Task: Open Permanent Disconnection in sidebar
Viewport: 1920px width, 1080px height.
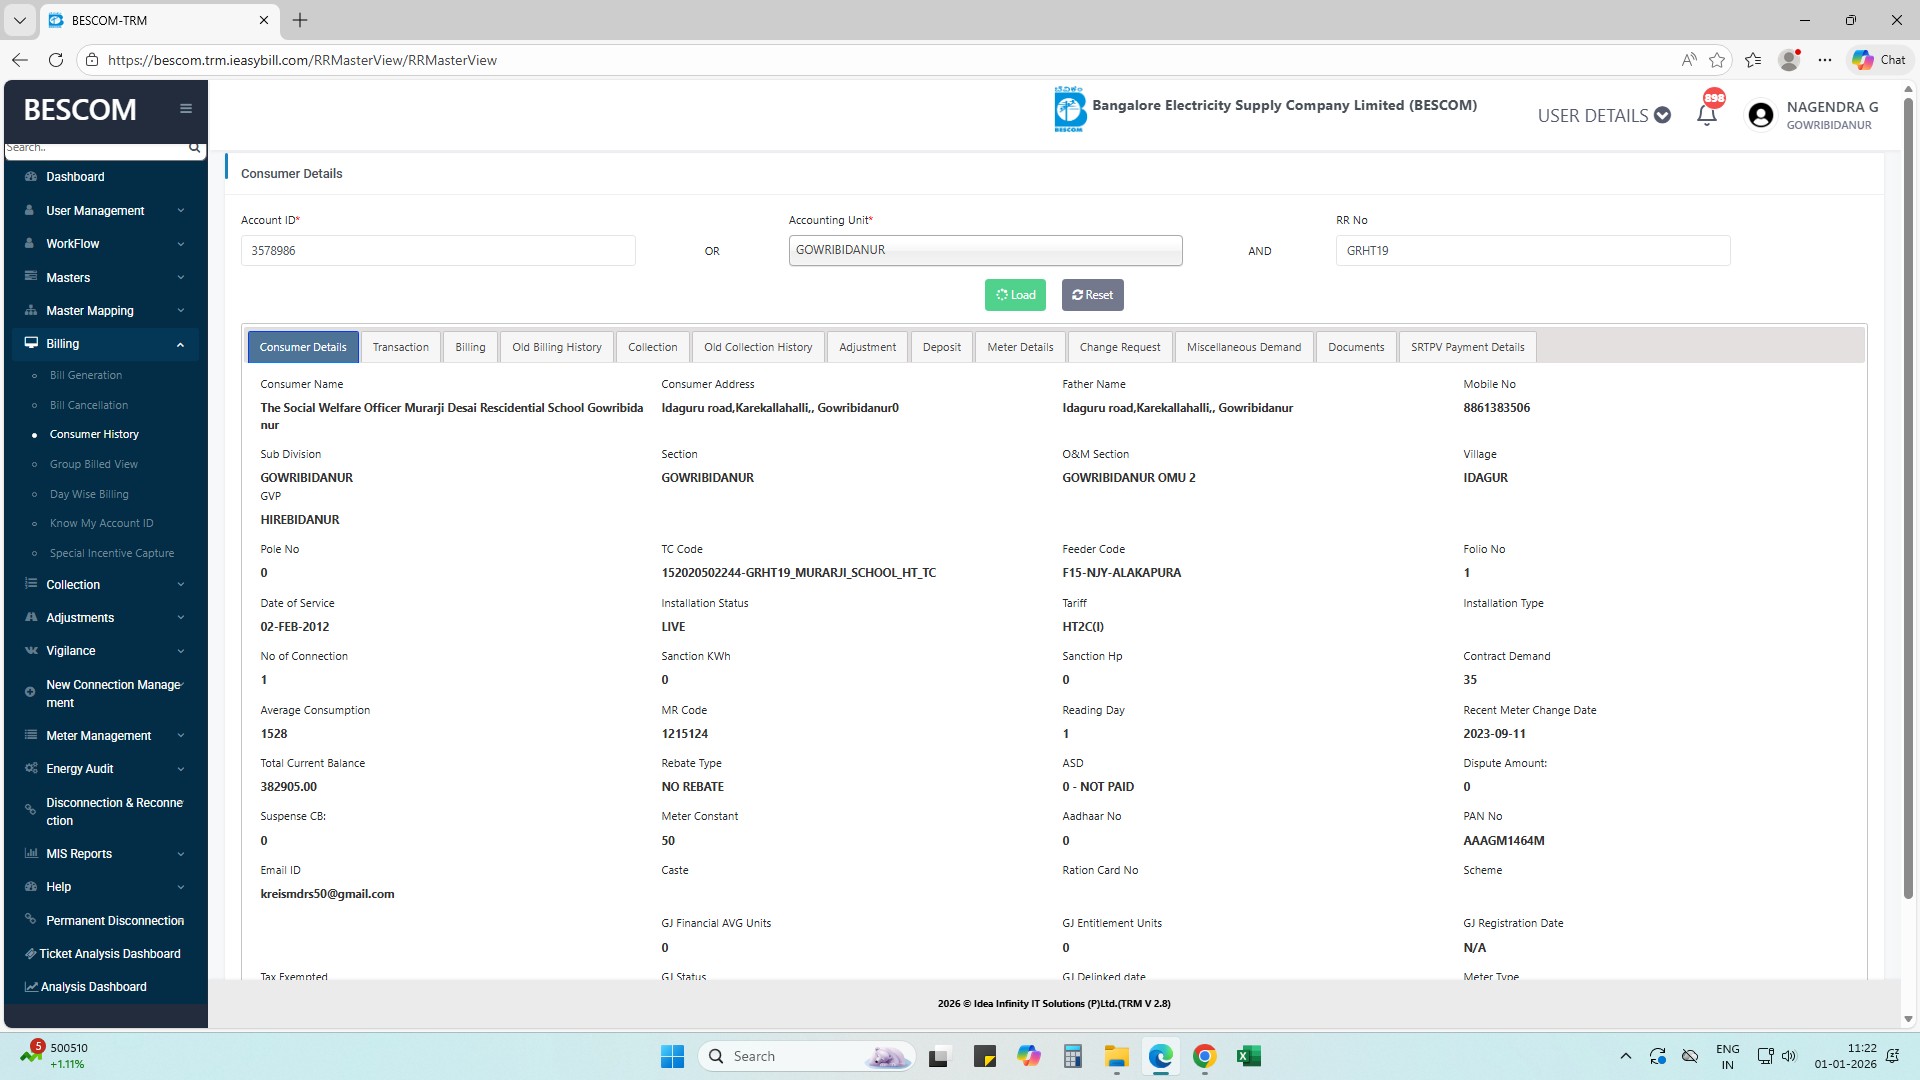Action: 115,921
